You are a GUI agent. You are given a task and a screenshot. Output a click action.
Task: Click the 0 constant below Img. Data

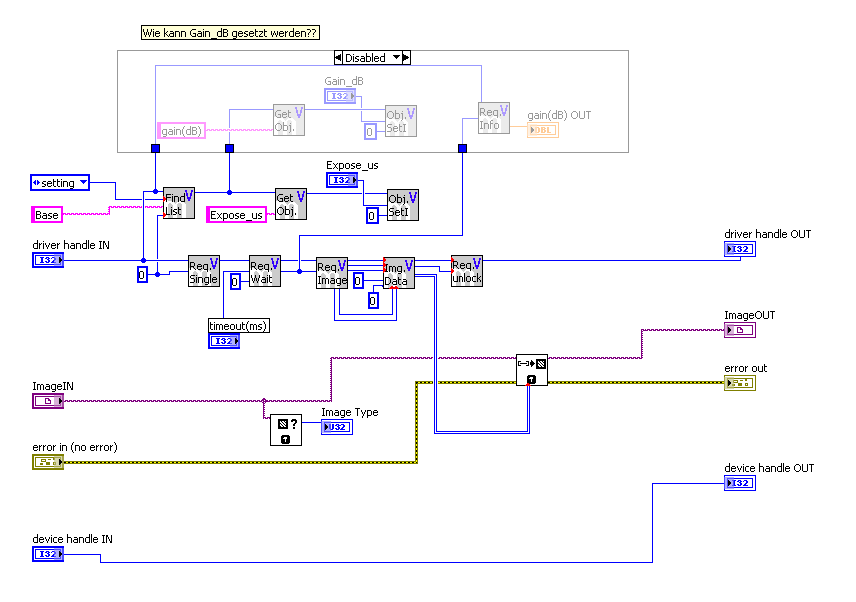373,301
